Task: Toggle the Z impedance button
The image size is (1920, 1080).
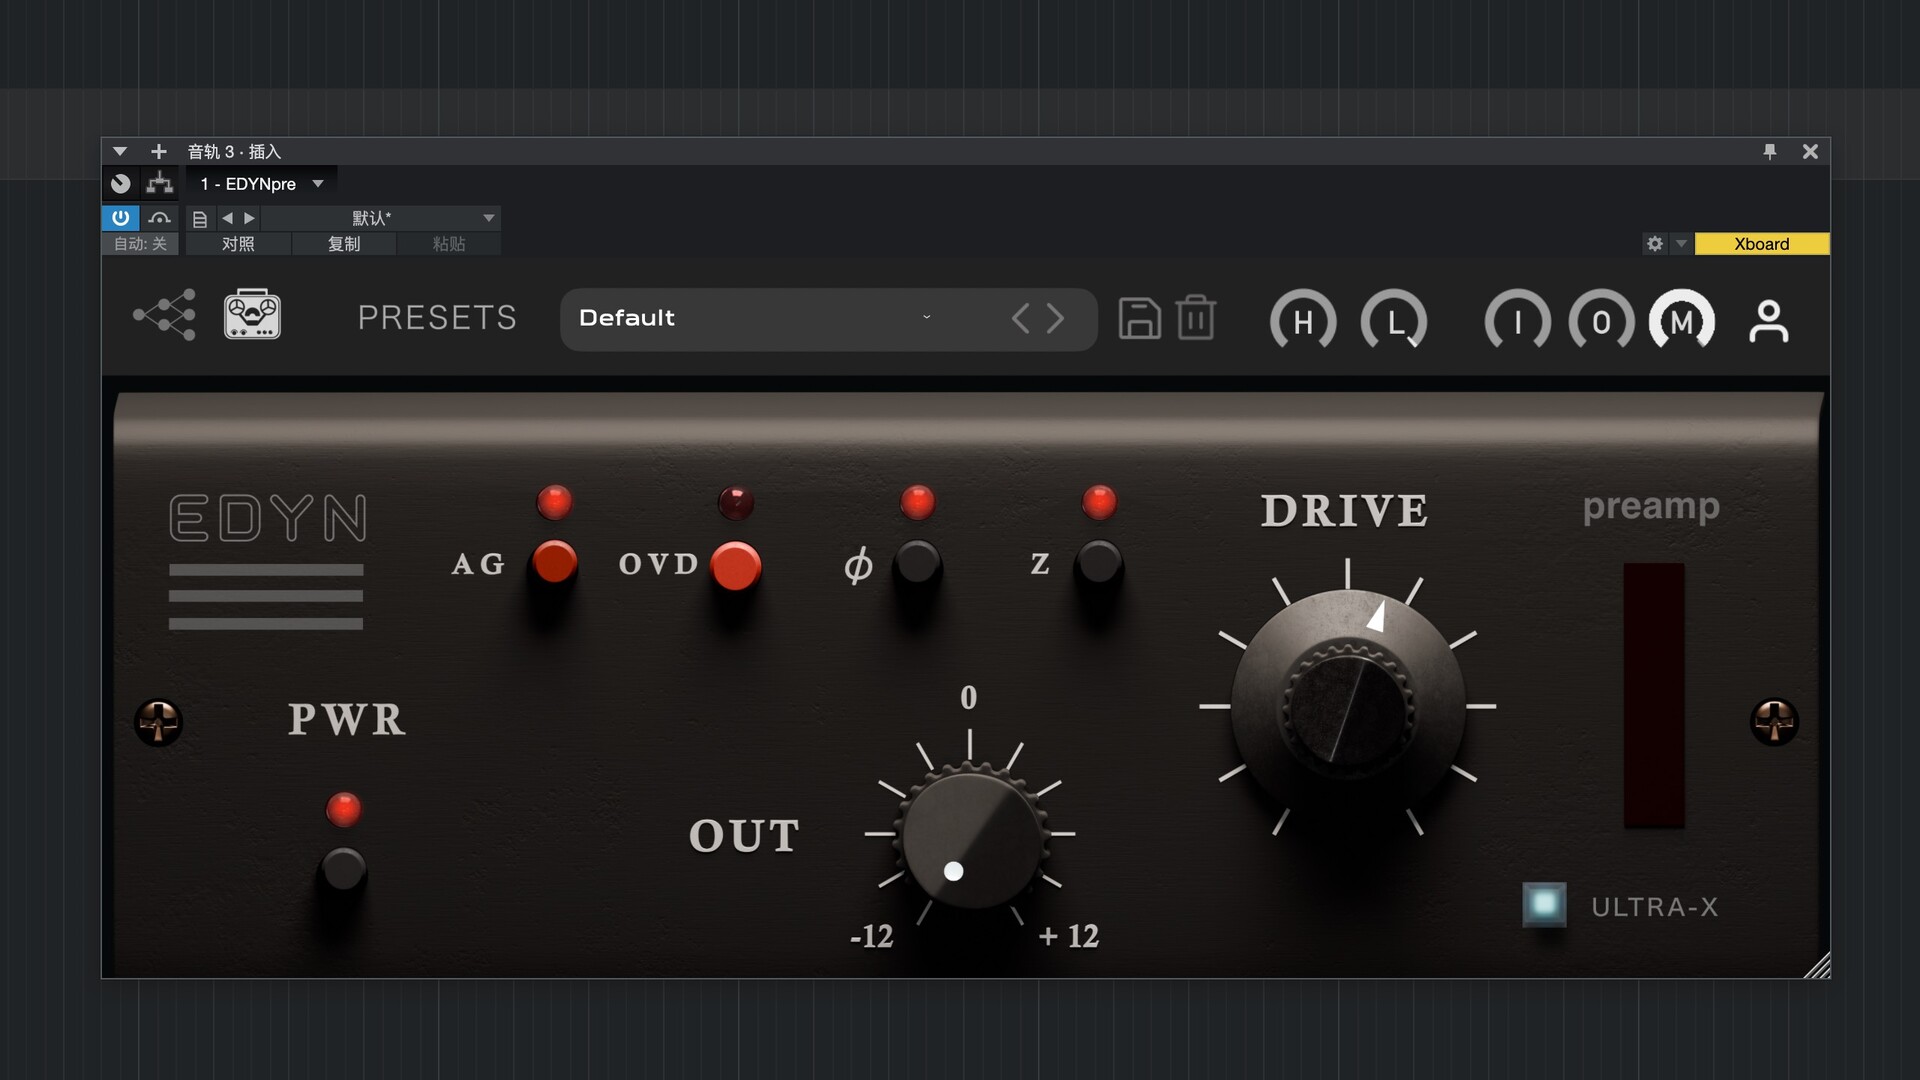Action: [1099, 564]
